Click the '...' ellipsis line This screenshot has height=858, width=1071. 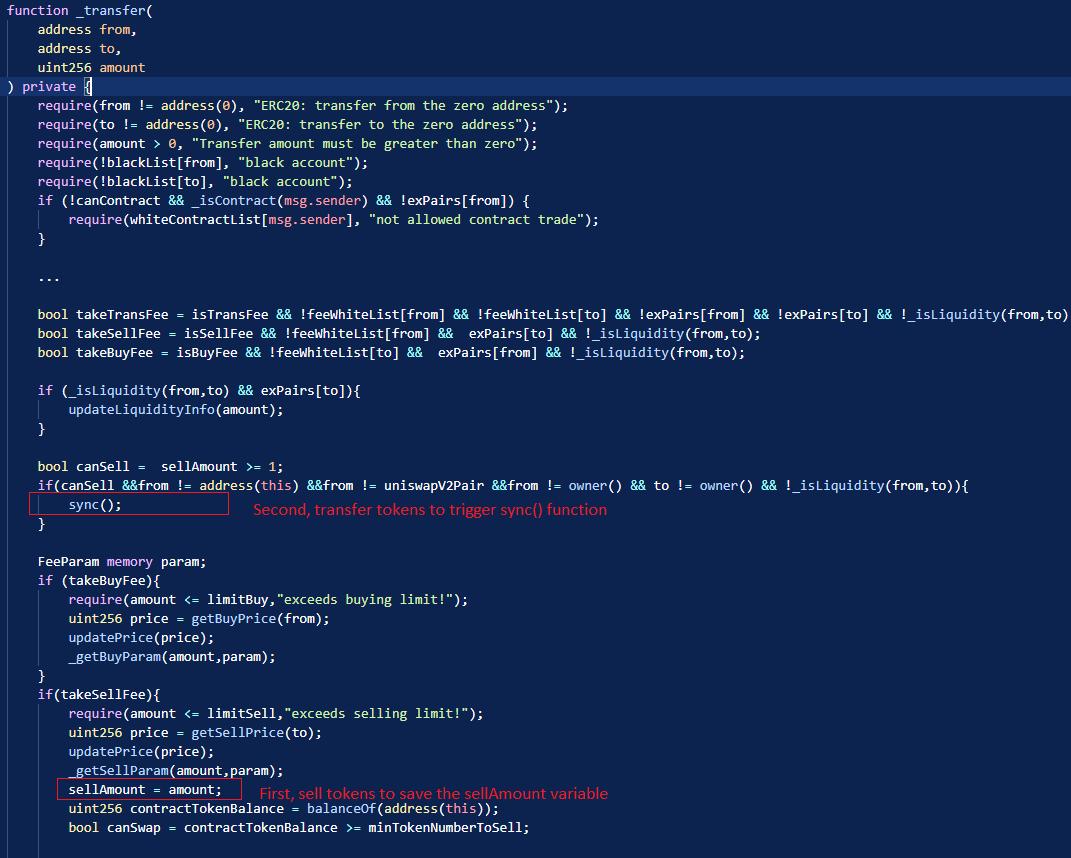click(48, 277)
